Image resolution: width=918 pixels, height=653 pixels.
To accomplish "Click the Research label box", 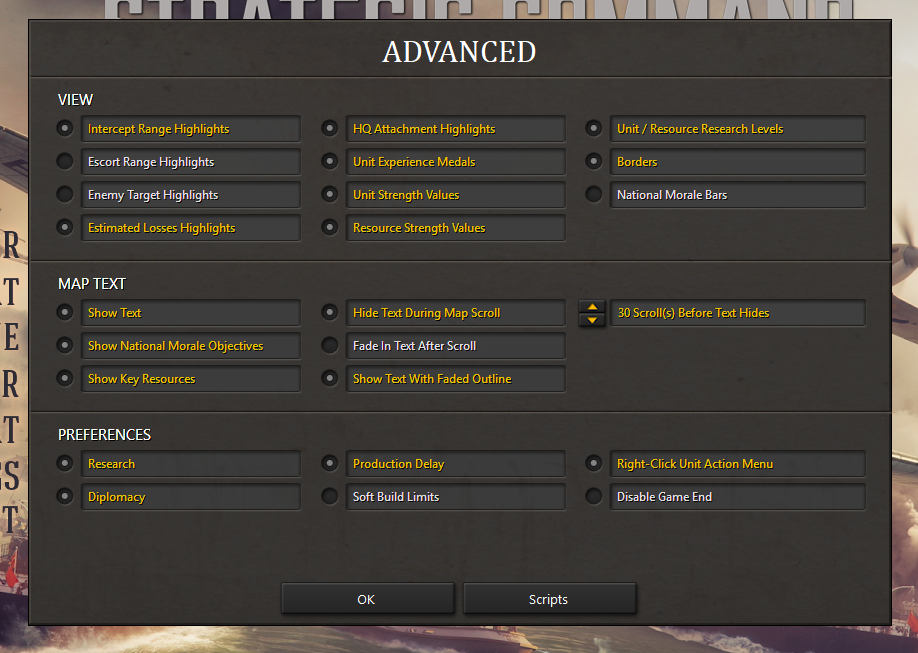I will (190, 464).
